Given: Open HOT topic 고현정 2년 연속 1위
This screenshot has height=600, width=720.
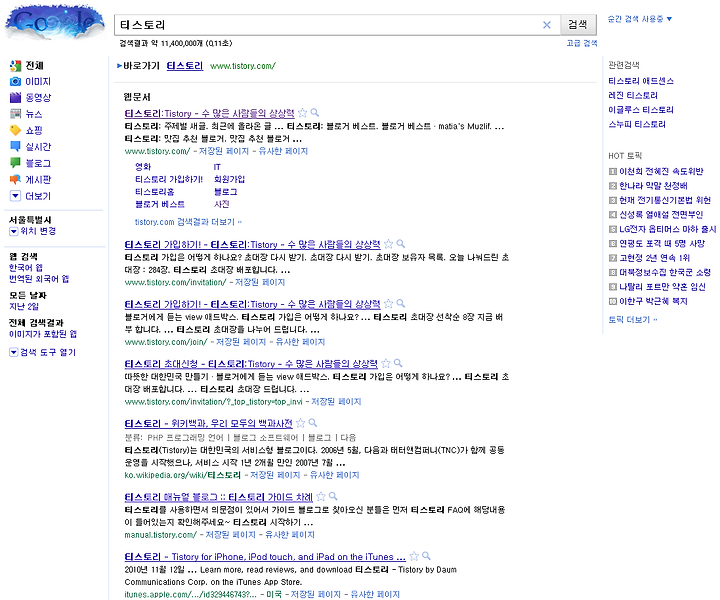Looking at the screenshot, I should pos(654,258).
